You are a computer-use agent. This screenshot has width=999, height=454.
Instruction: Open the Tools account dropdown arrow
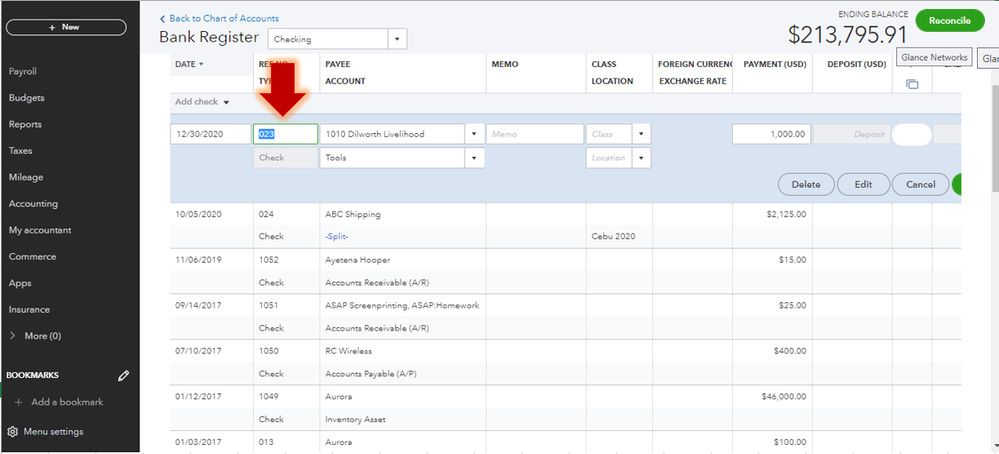coord(474,158)
